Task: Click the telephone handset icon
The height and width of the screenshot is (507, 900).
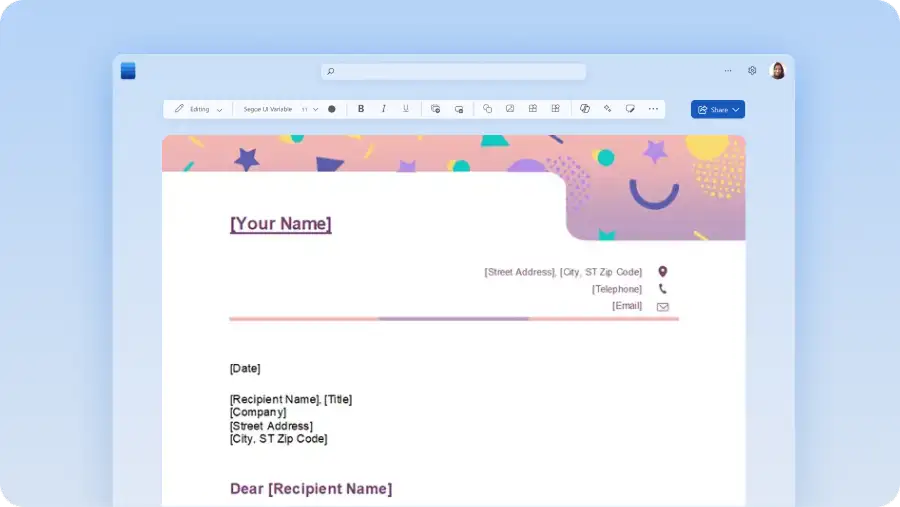Action: (662, 289)
